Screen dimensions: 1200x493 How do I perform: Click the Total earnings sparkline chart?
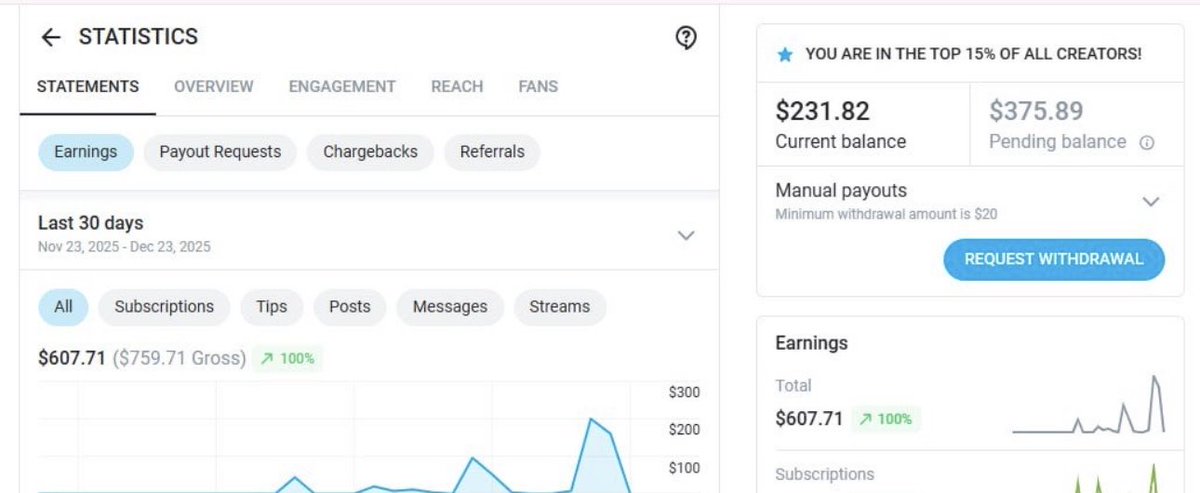pyautogui.click(x=1089, y=405)
